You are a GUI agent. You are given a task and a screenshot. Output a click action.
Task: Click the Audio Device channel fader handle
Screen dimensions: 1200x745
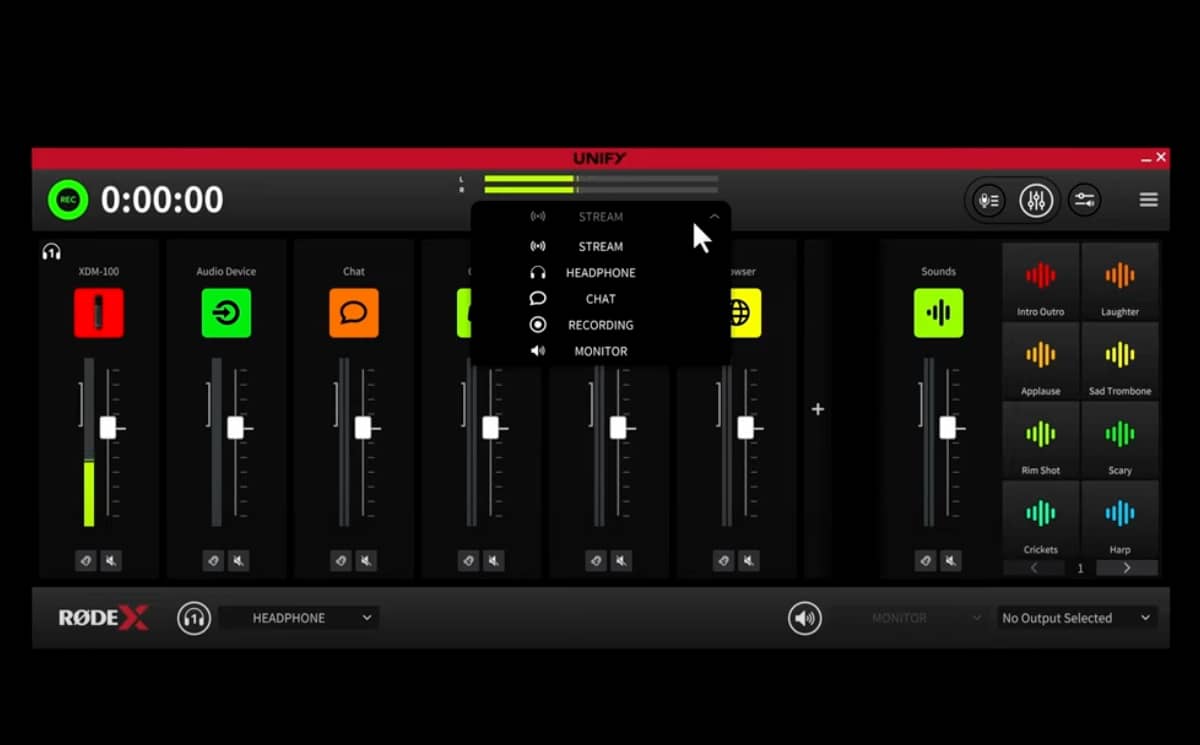click(235, 428)
